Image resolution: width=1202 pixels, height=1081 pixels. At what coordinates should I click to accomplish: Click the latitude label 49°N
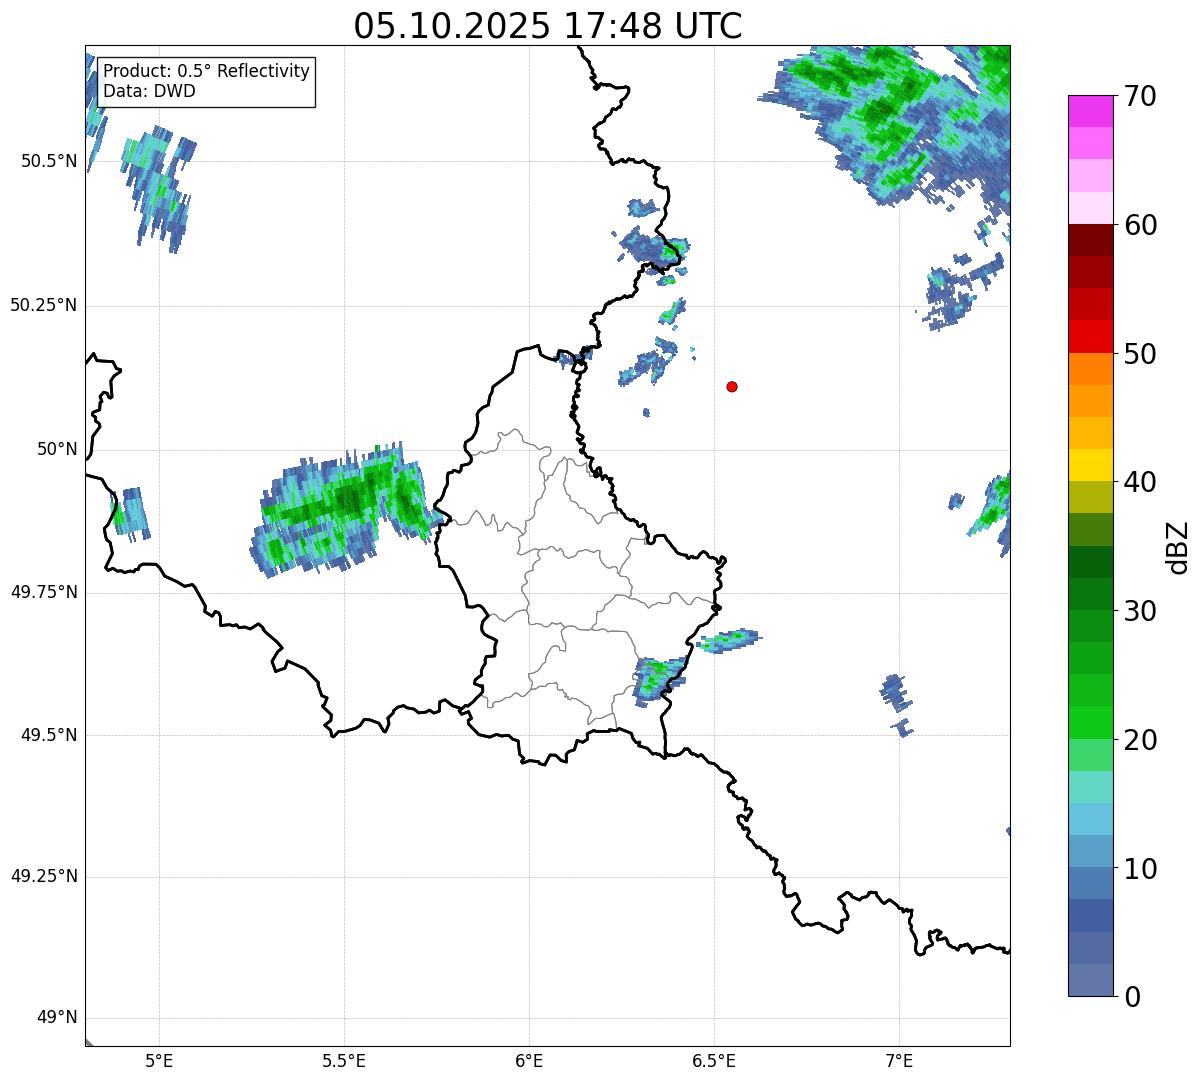(x=57, y=1018)
